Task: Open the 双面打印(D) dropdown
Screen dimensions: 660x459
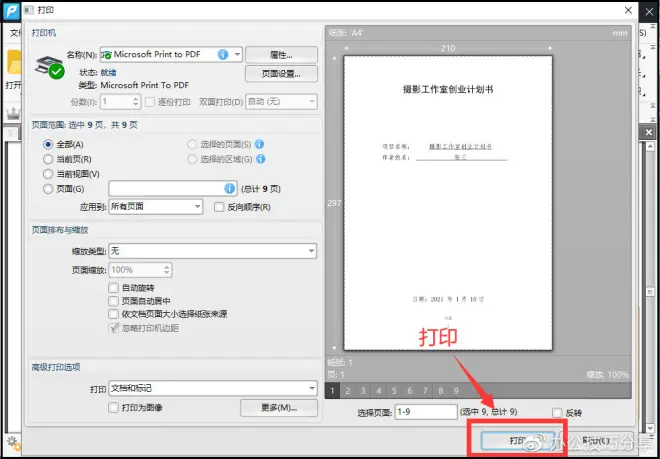Action: (x=281, y=102)
